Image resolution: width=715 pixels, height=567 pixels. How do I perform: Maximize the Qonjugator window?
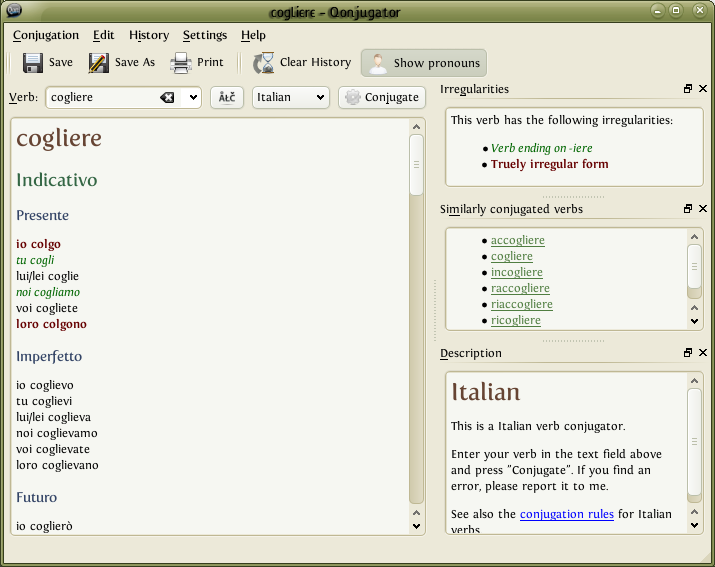tap(676, 10)
